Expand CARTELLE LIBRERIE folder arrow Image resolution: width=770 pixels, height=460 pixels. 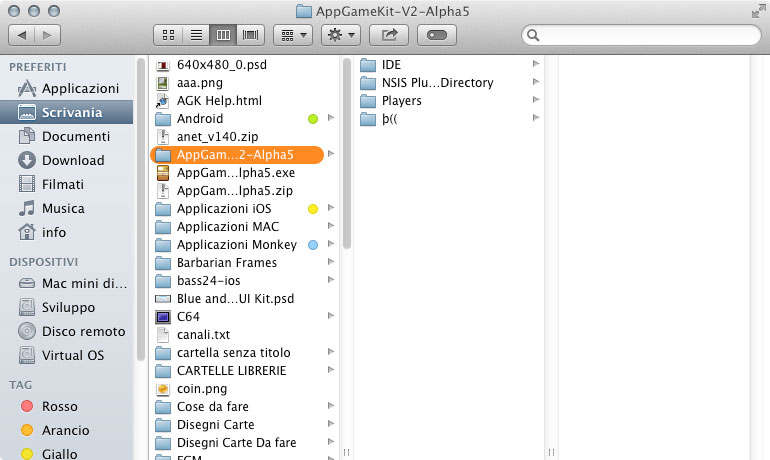coord(331,370)
